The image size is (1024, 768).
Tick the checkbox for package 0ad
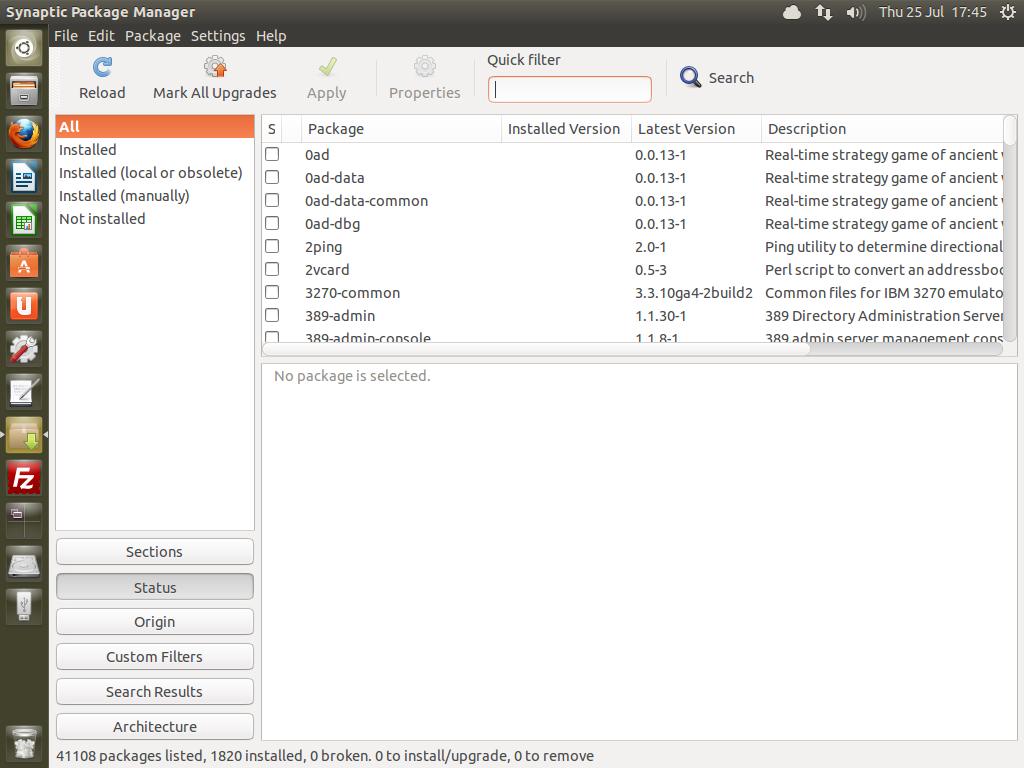272,154
